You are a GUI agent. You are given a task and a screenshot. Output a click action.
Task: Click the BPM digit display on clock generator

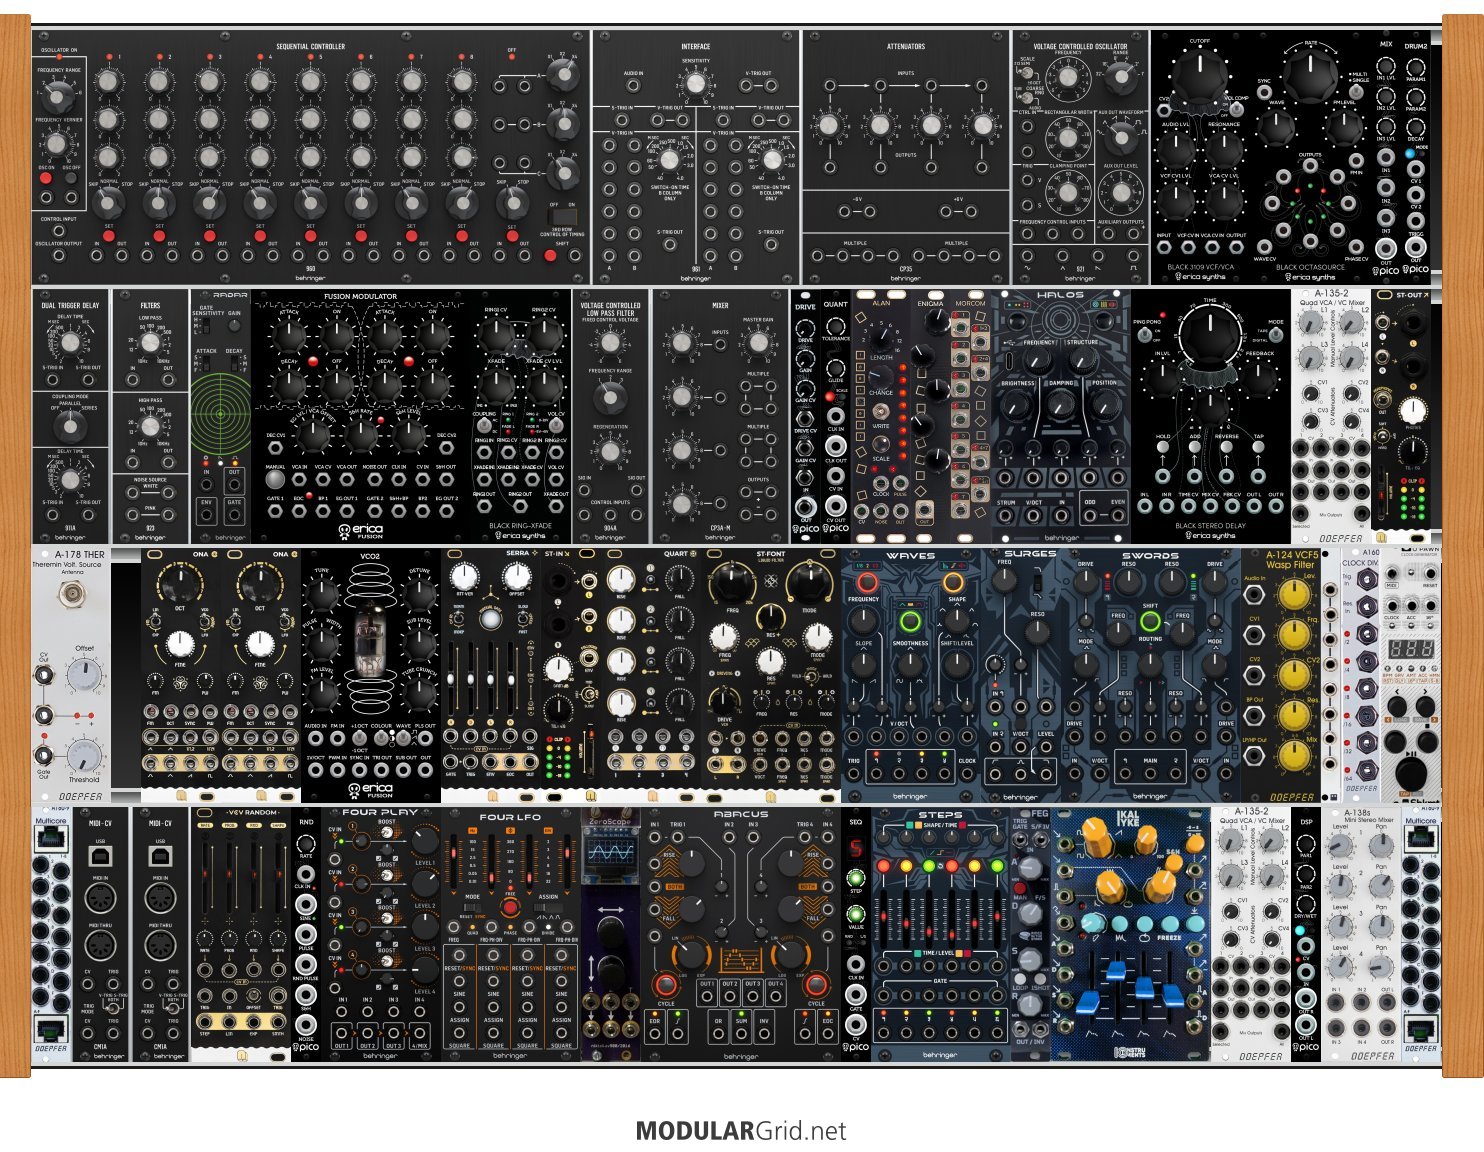(x=1409, y=648)
